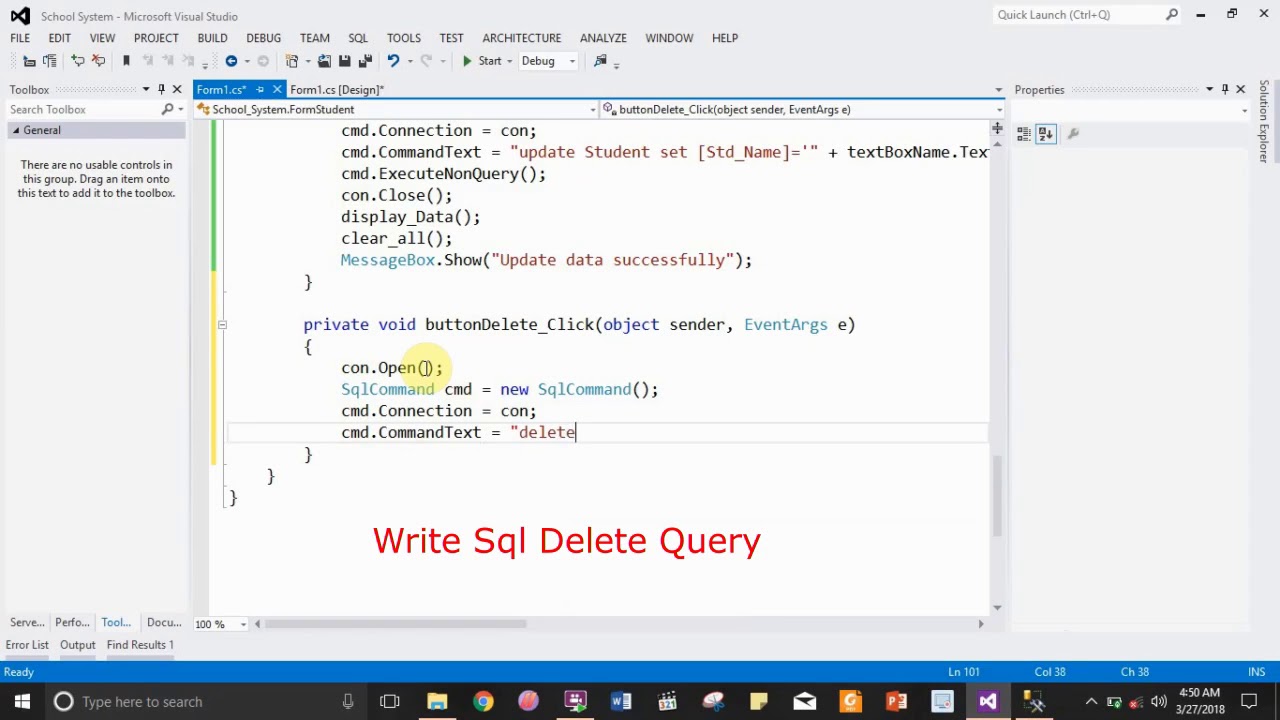The height and width of the screenshot is (720, 1280).
Task: Click the Uncomment selected lines icon
Action: [98, 61]
